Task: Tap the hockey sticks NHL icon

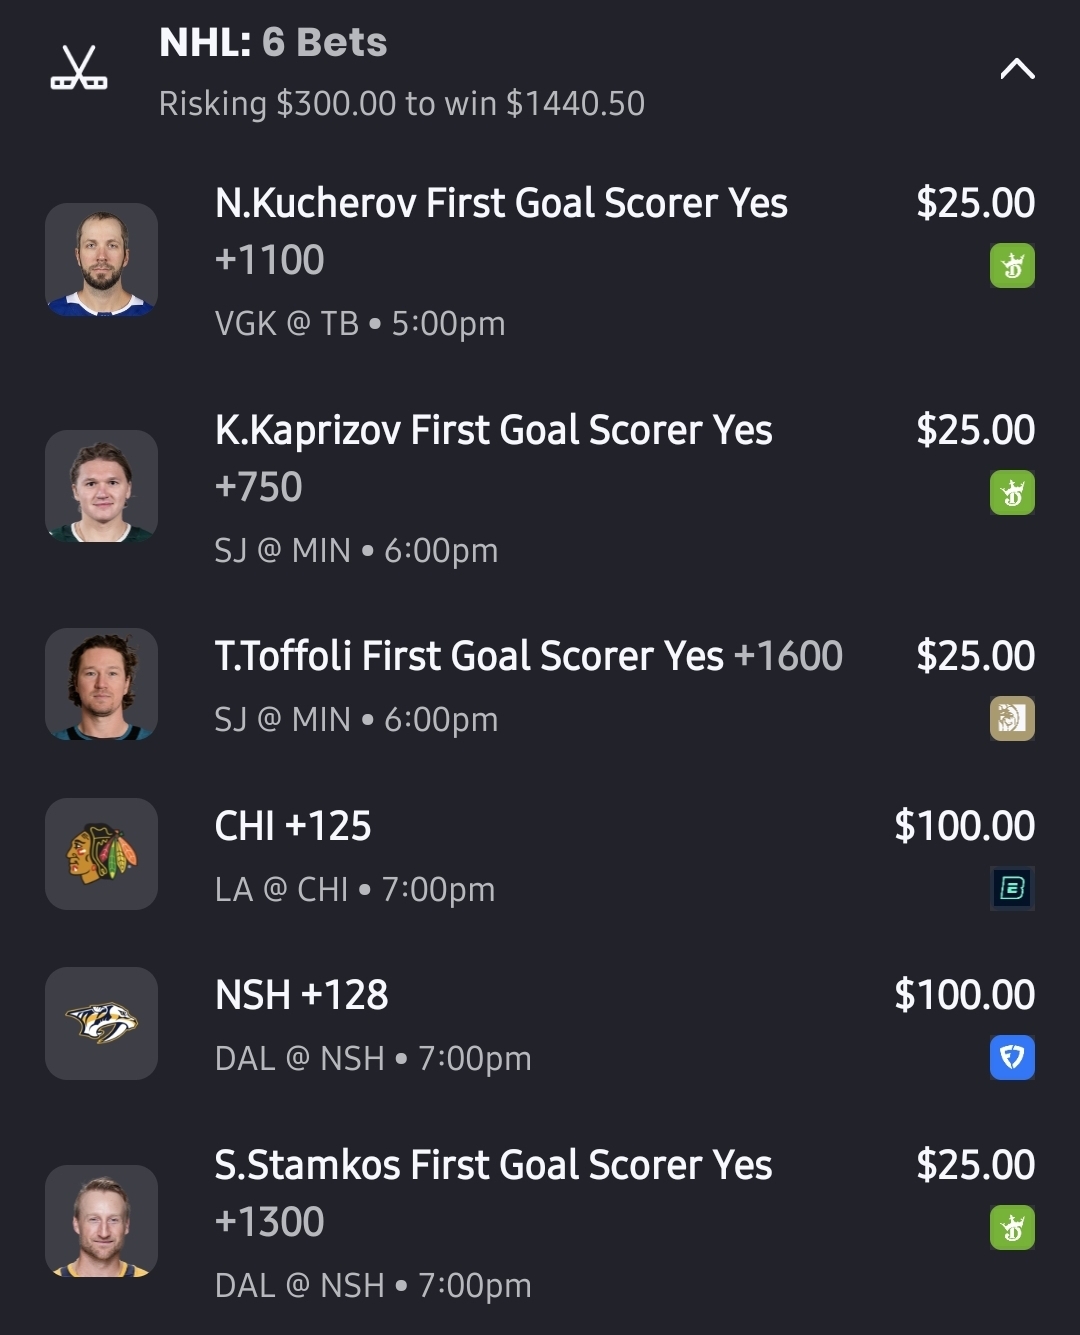Action: click(79, 68)
